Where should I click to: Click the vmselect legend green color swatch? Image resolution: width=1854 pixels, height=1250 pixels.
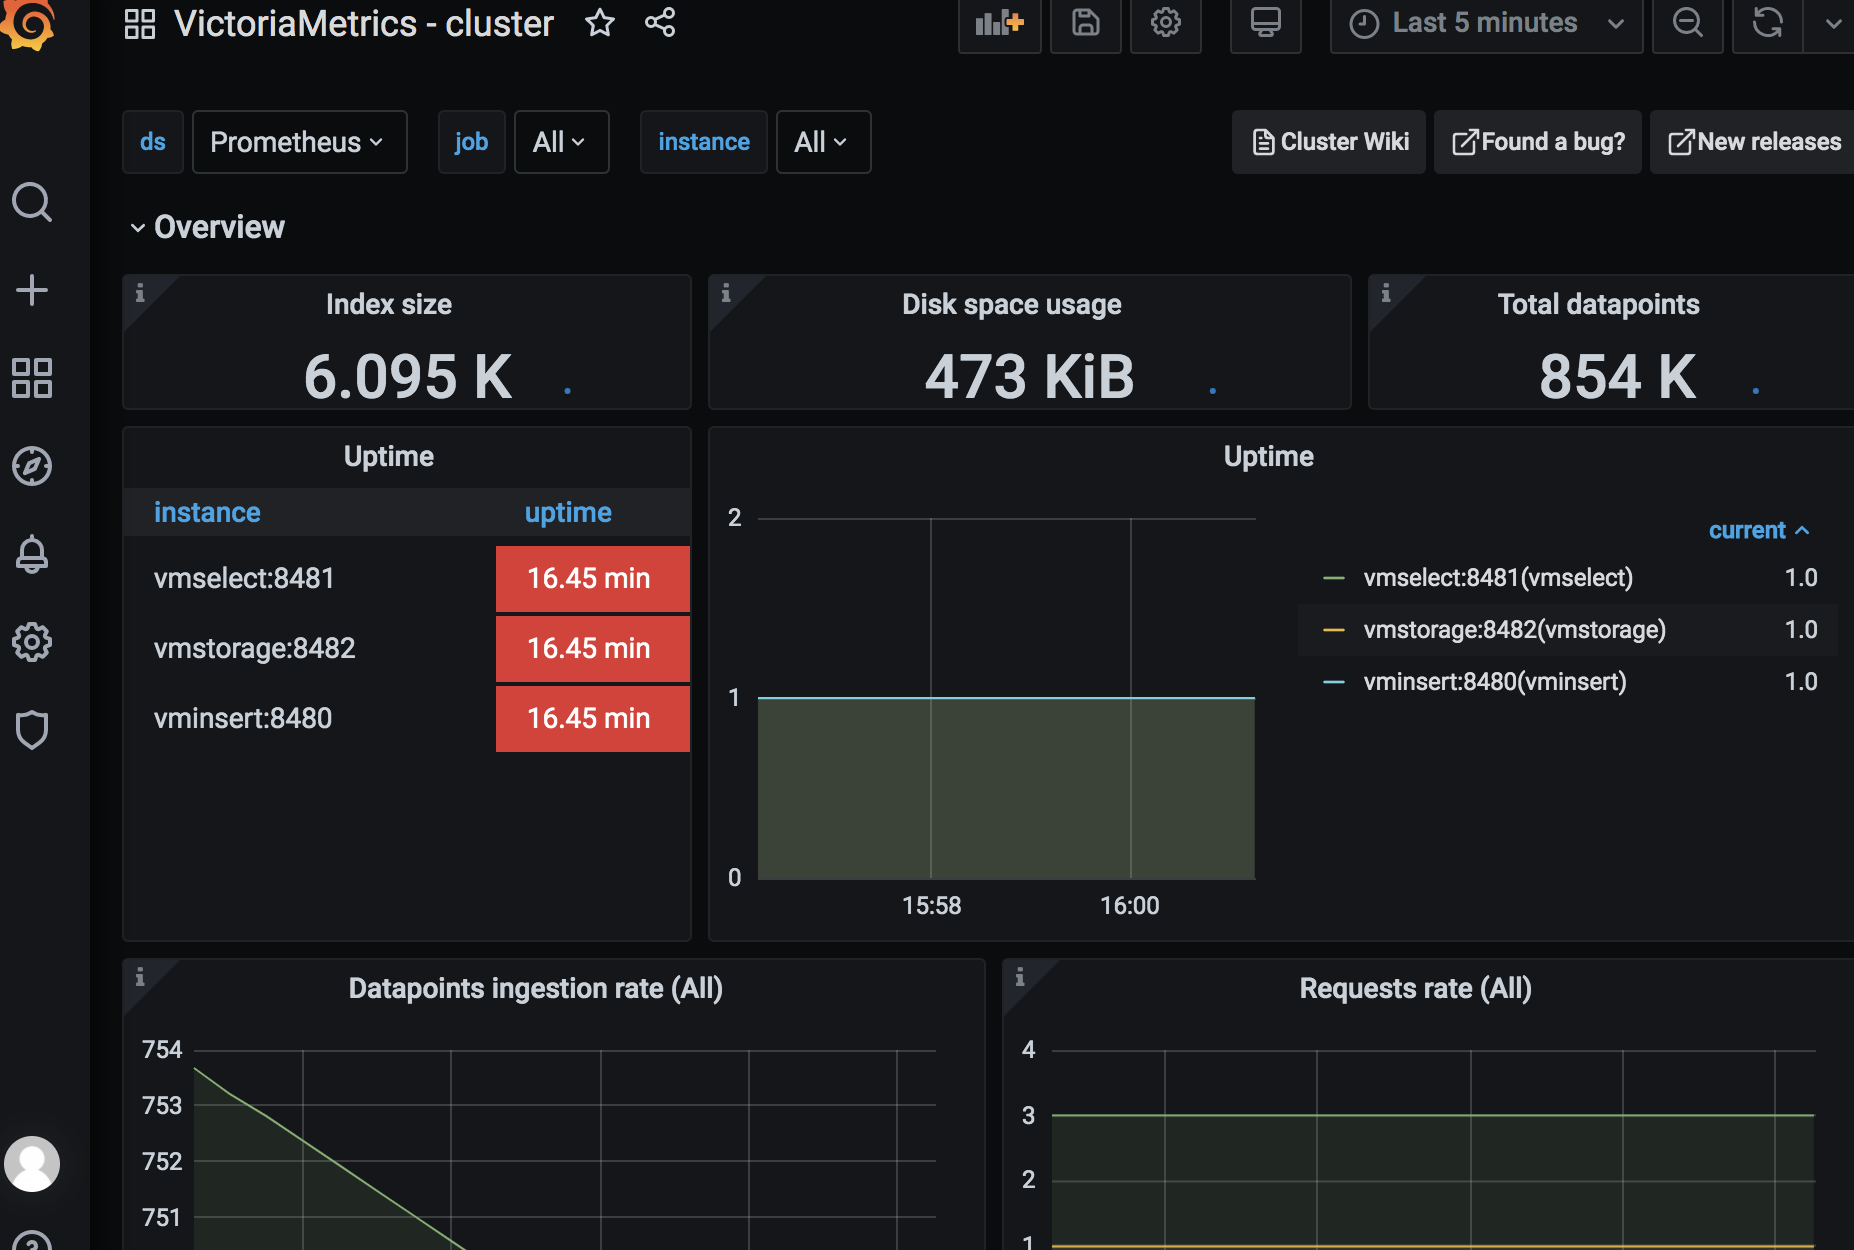[1333, 578]
